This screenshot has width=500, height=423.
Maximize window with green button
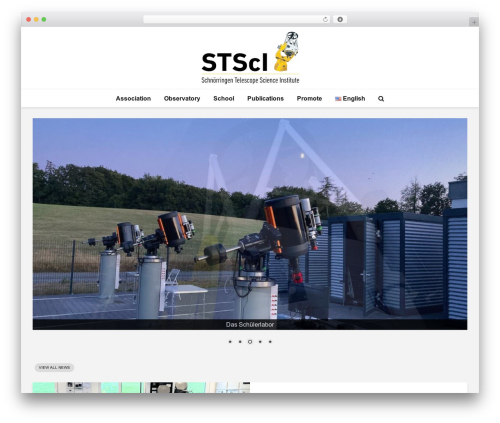tap(44, 20)
